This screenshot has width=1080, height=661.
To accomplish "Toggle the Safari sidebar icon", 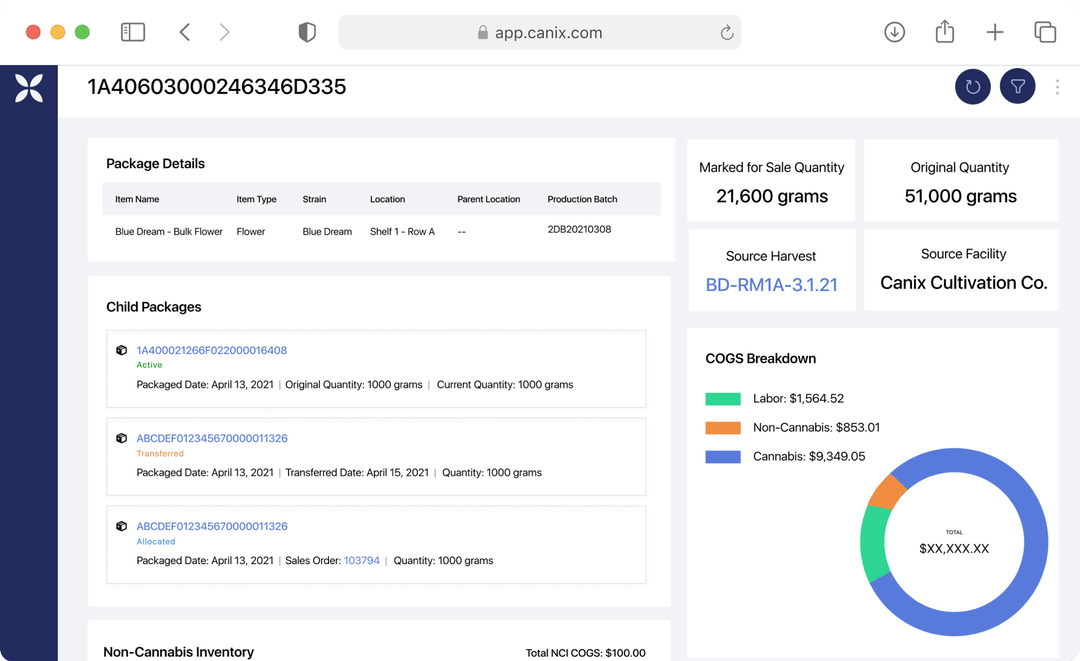I will (x=133, y=31).
